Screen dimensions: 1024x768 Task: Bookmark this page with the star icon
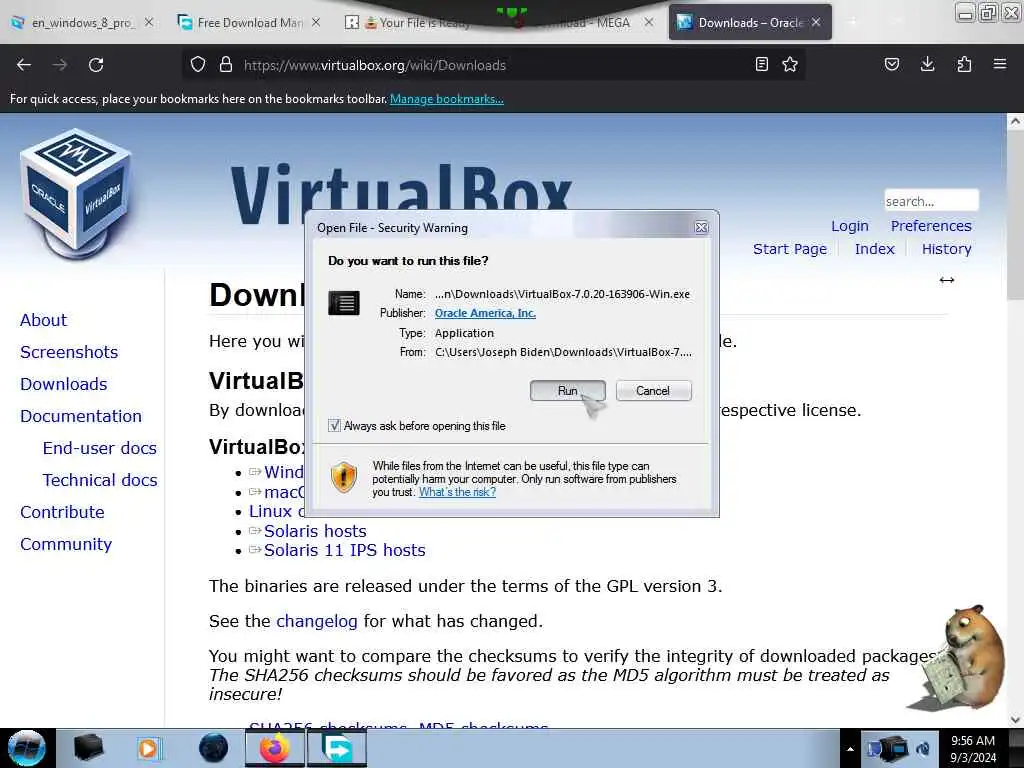(x=790, y=64)
